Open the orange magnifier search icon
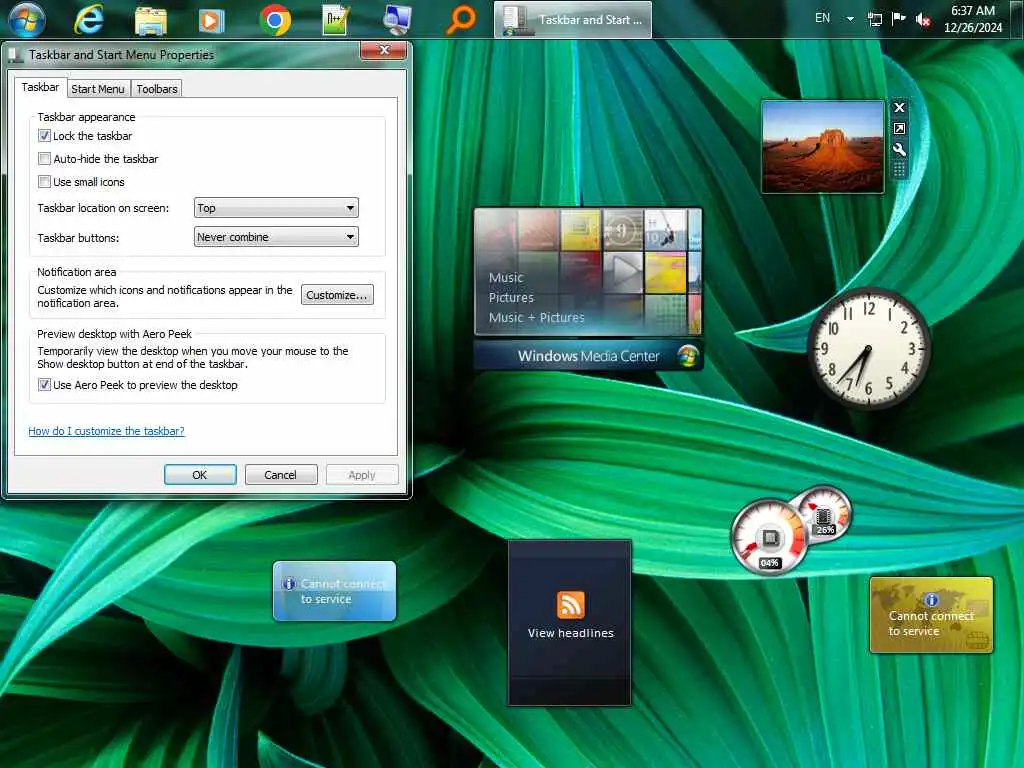 point(461,20)
